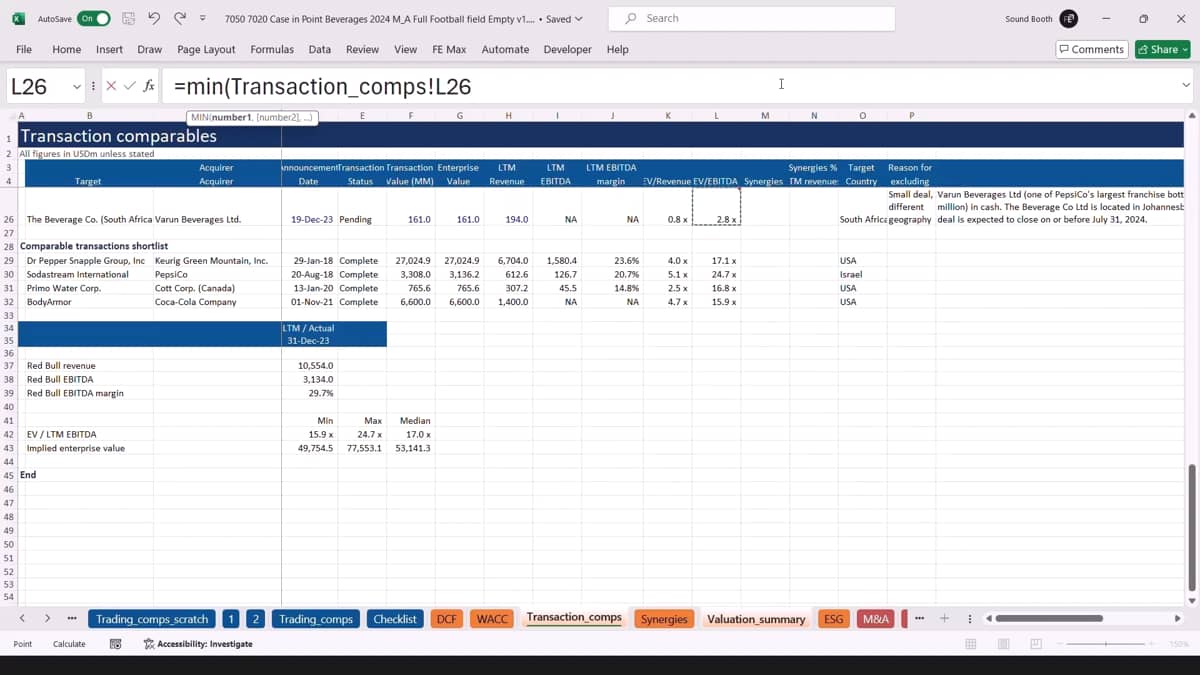Cancel formula entry with the X icon
Viewport: 1200px width, 675px height.
coord(111,86)
